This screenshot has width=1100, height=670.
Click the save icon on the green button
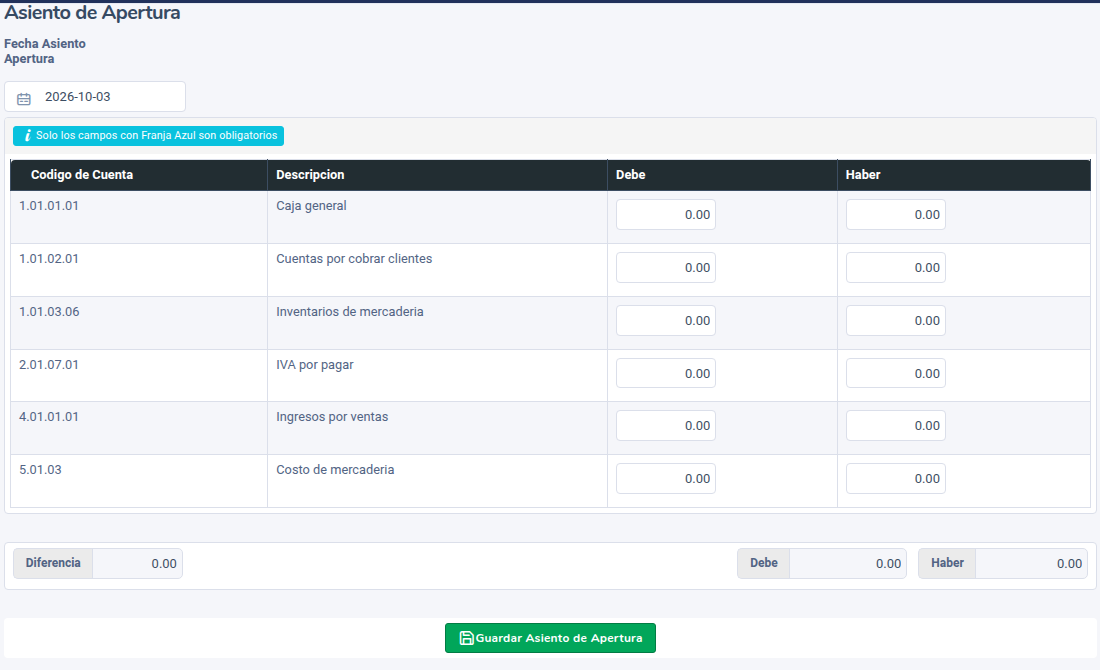[x=466, y=638]
